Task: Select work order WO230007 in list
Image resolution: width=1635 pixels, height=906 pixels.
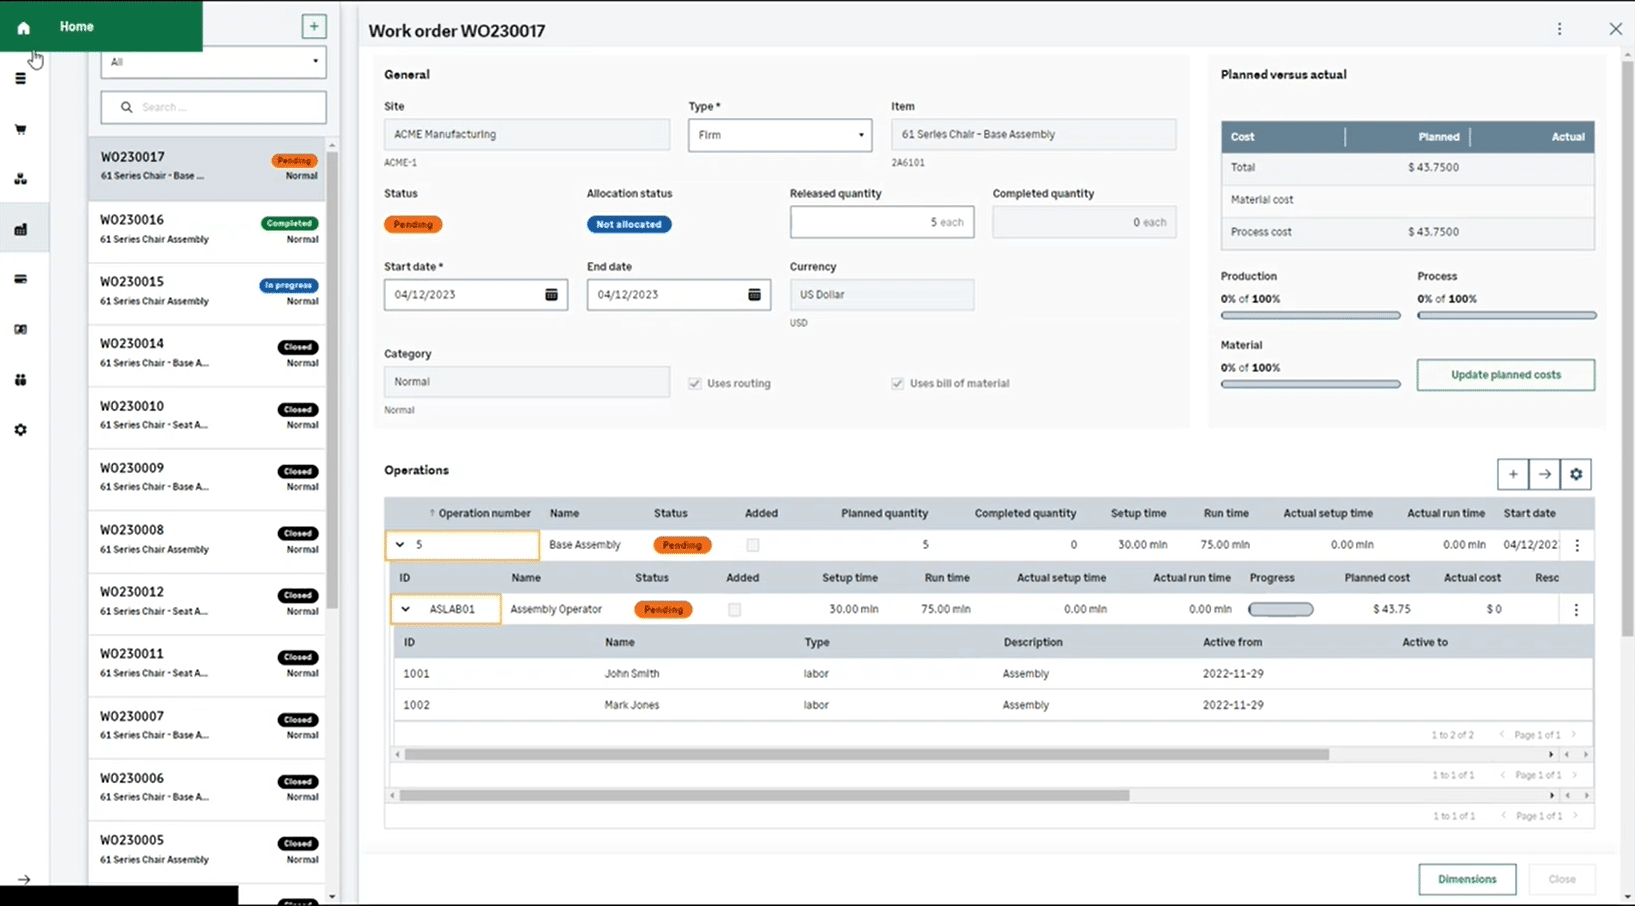Action: (x=207, y=726)
